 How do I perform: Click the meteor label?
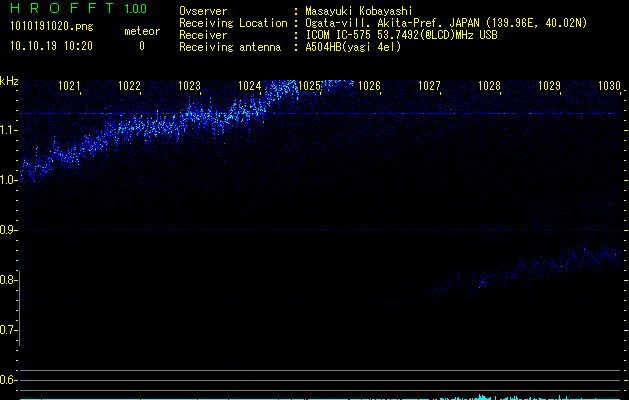(142, 31)
